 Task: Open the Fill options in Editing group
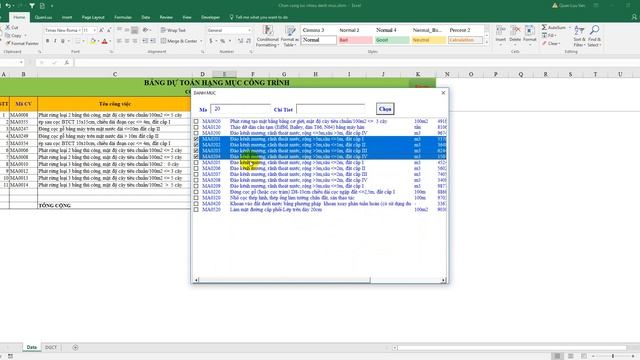pos(548,36)
